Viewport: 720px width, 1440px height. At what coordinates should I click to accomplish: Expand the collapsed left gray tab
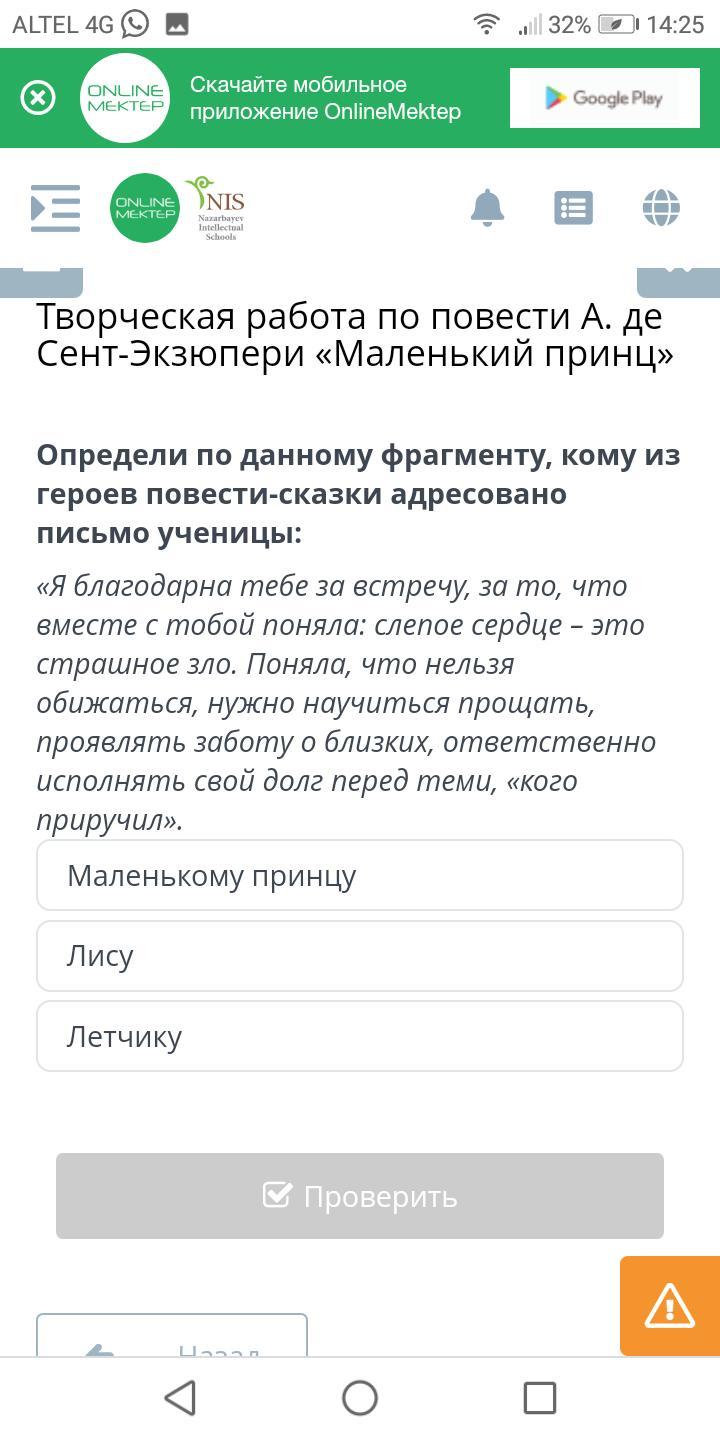pyautogui.click(x=41, y=282)
